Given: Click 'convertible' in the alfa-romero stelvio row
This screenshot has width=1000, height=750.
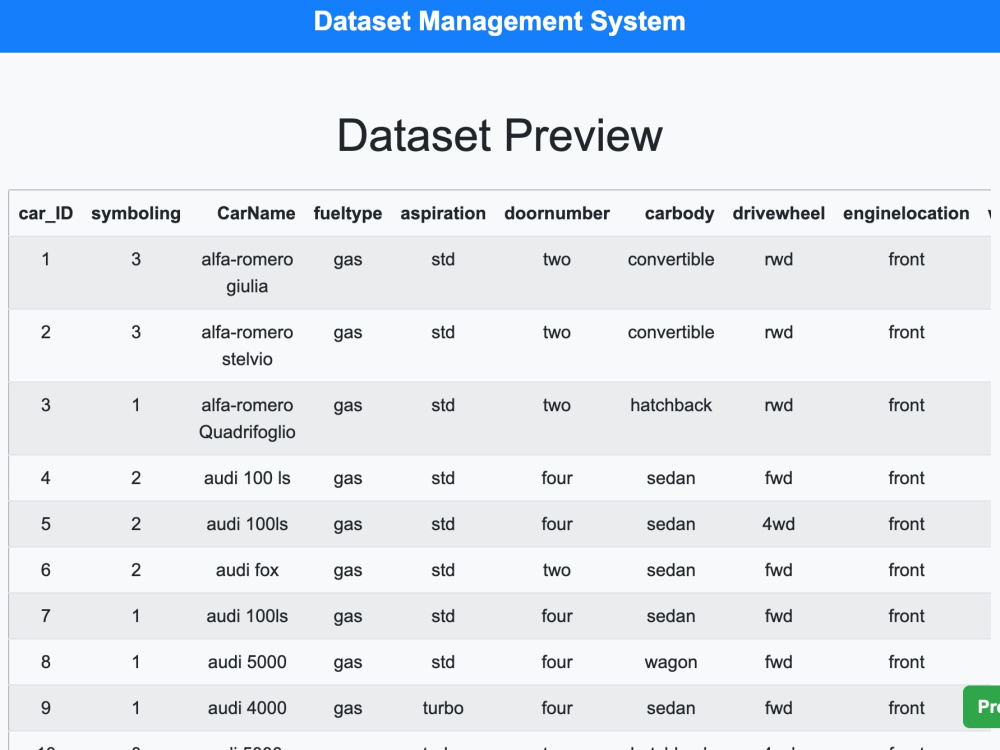Looking at the screenshot, I should pyautogui.click(x=671, y=332).
